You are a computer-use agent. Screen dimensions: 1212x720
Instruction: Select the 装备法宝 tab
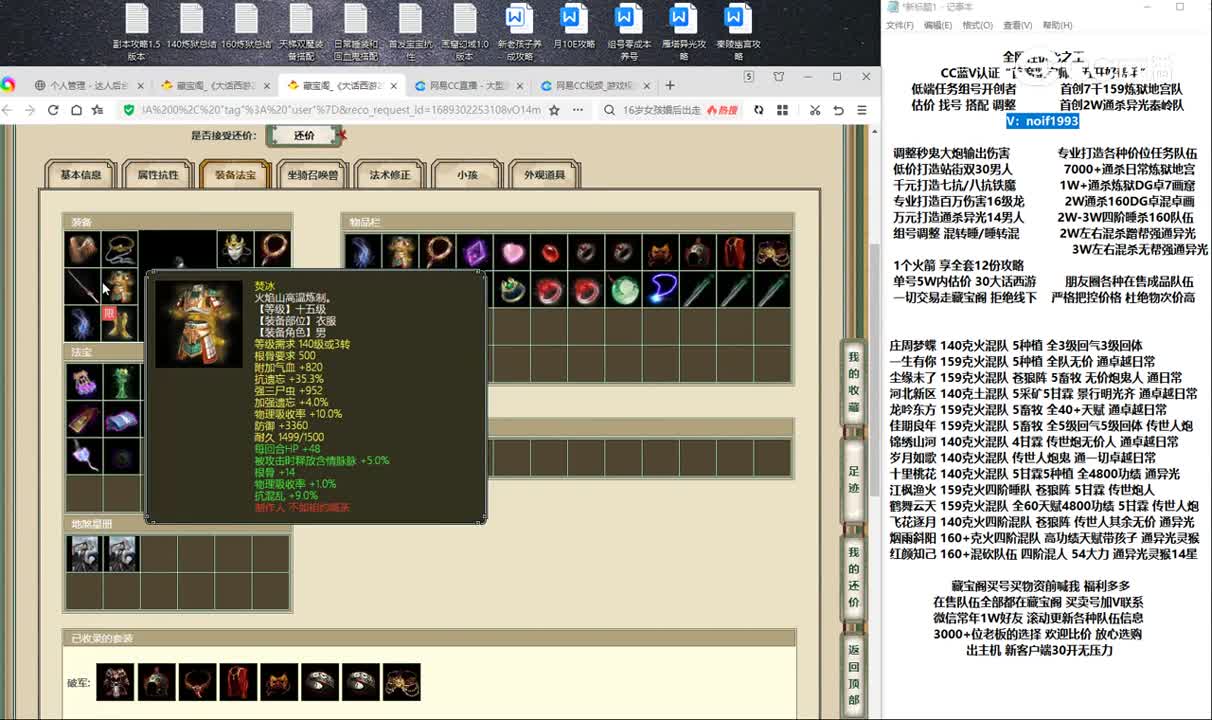235,175
